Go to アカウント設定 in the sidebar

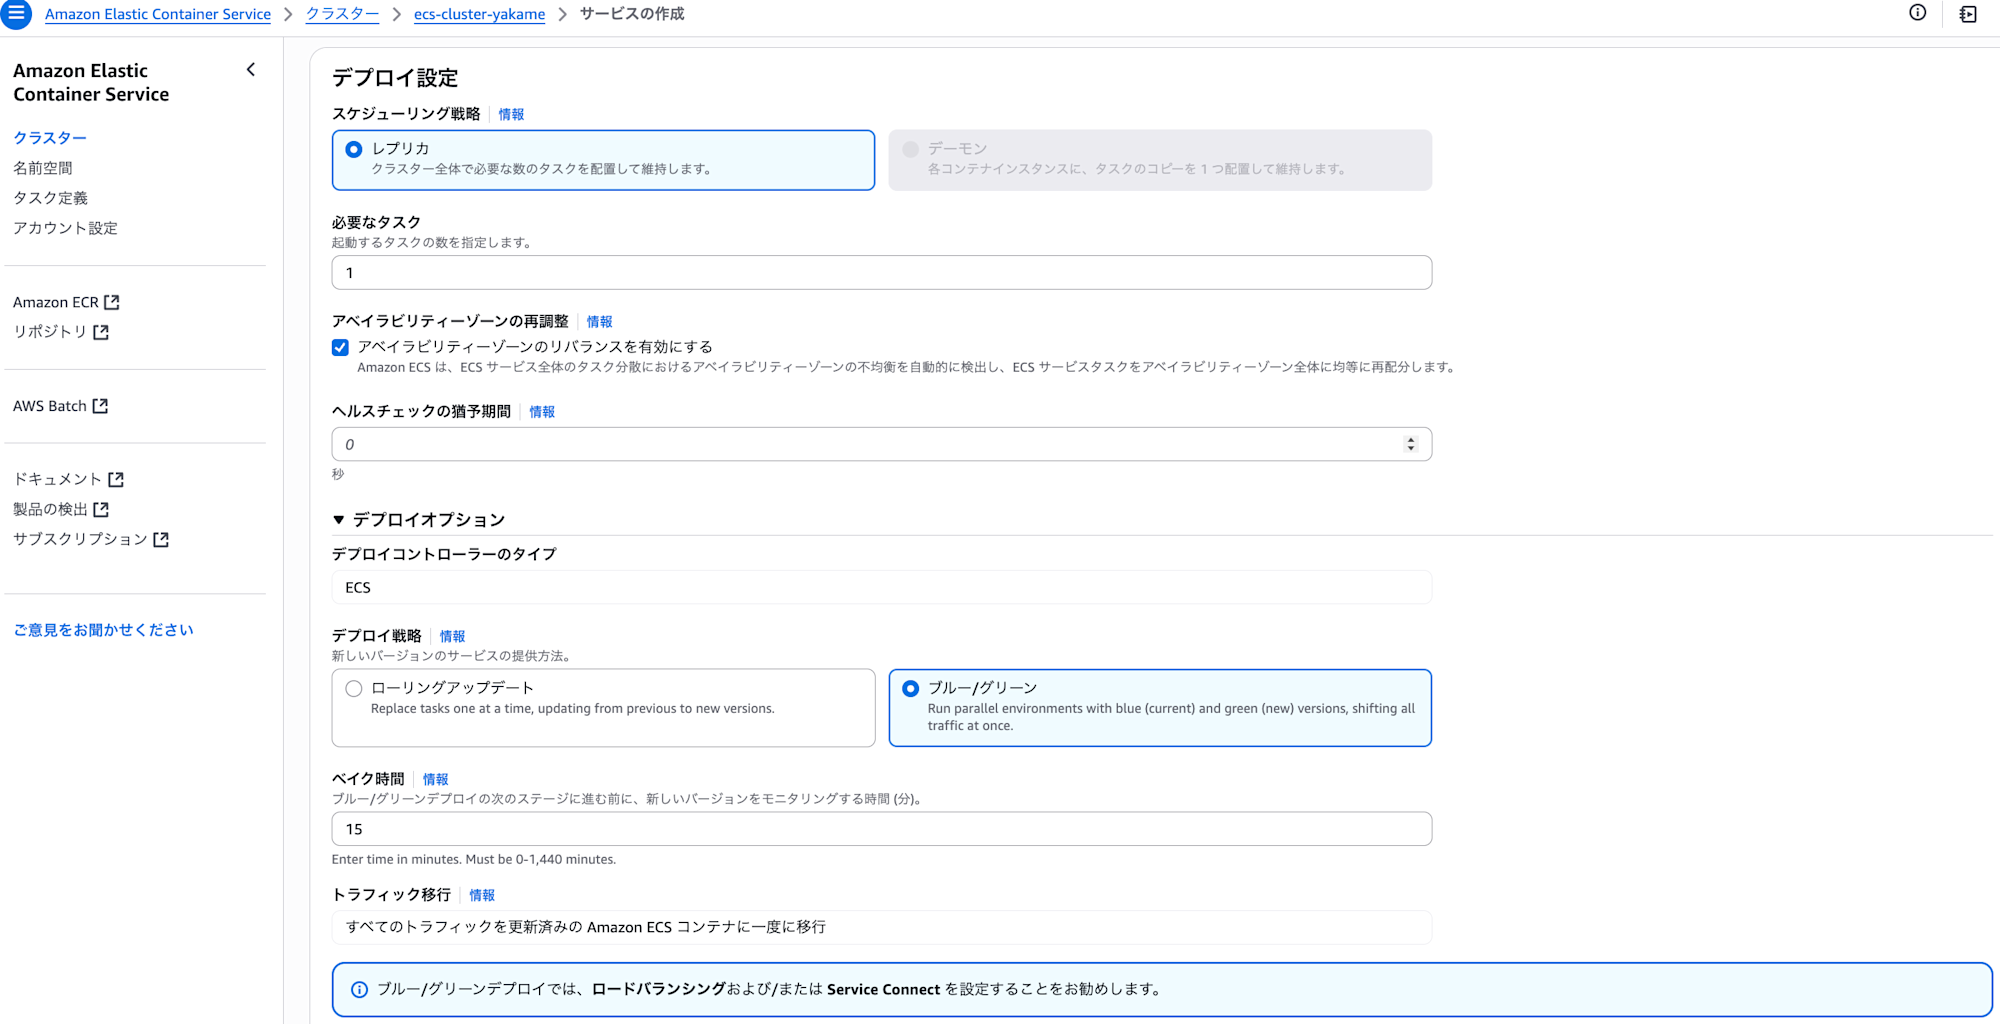(x=65, y=228)
